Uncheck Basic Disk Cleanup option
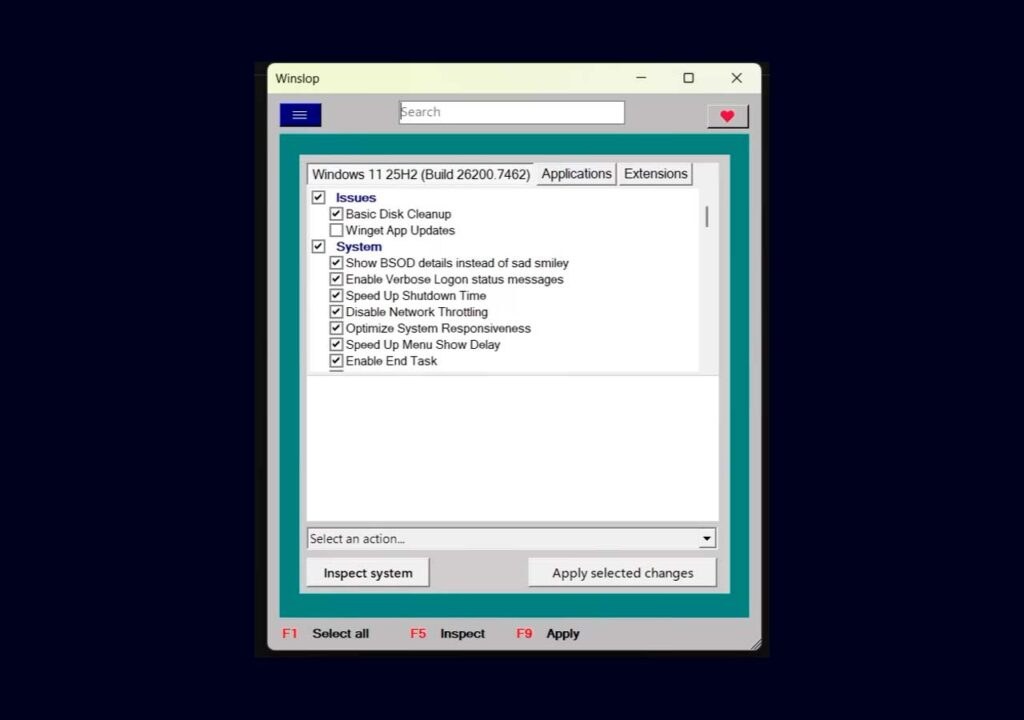Viewport: 1024px width, 720px height. coord(336,214)
